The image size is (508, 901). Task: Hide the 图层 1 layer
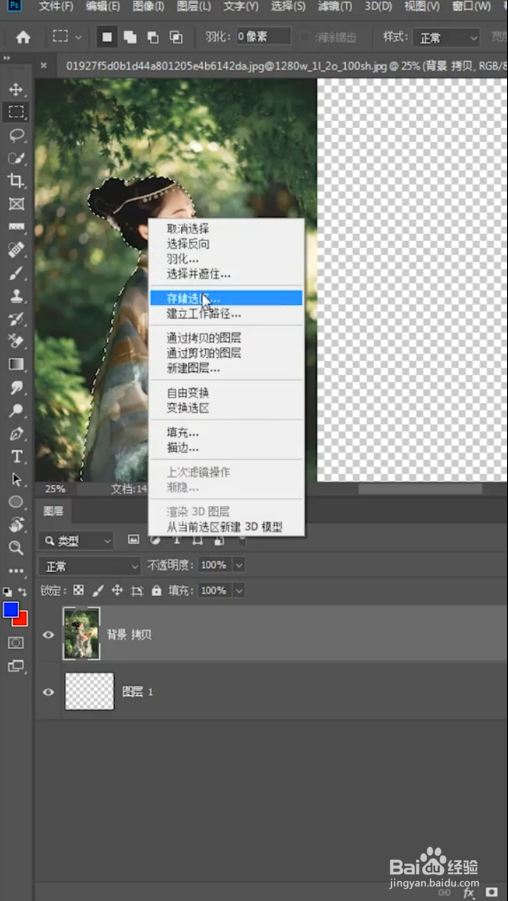point(49,692)
